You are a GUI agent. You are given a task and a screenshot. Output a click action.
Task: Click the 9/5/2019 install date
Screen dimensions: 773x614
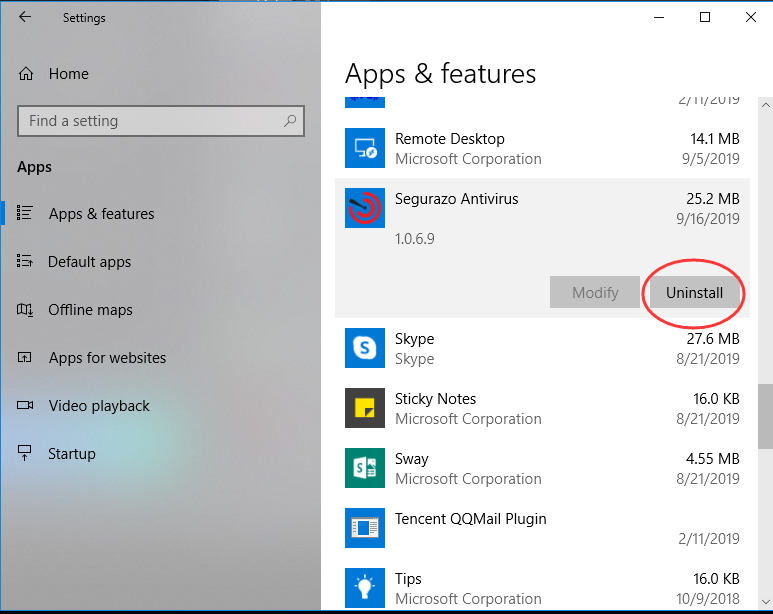(711, 159)
